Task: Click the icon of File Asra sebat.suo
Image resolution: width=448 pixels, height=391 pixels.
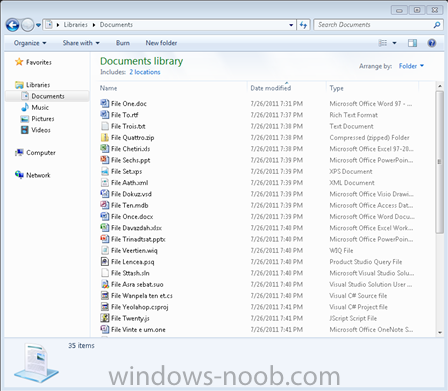Action: point(105,284)
